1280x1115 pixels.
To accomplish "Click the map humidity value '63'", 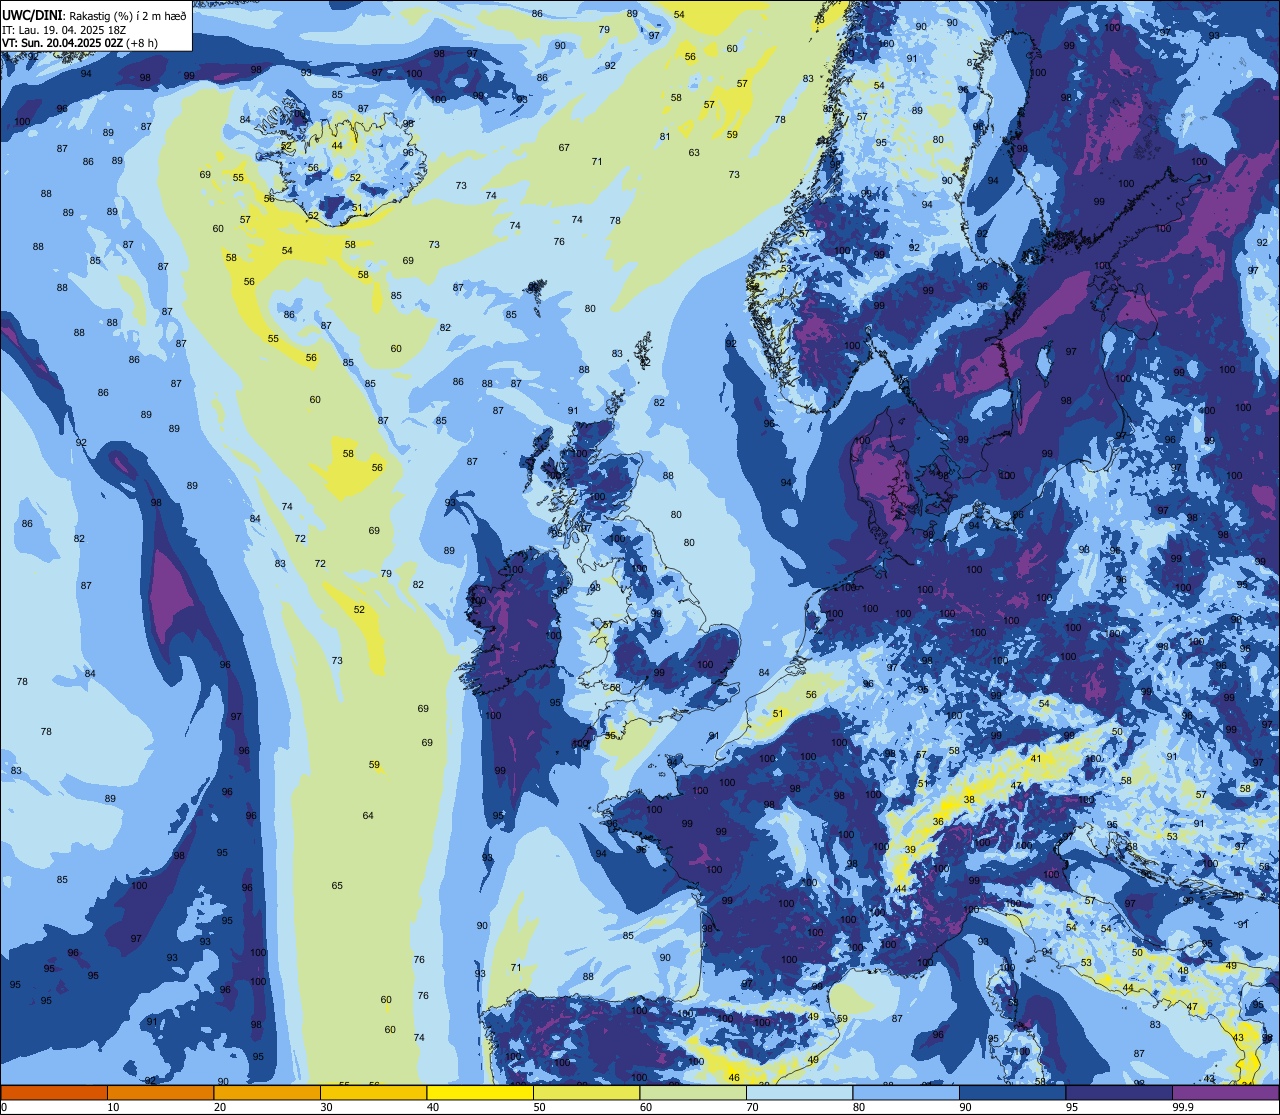I will coord(694,153).
